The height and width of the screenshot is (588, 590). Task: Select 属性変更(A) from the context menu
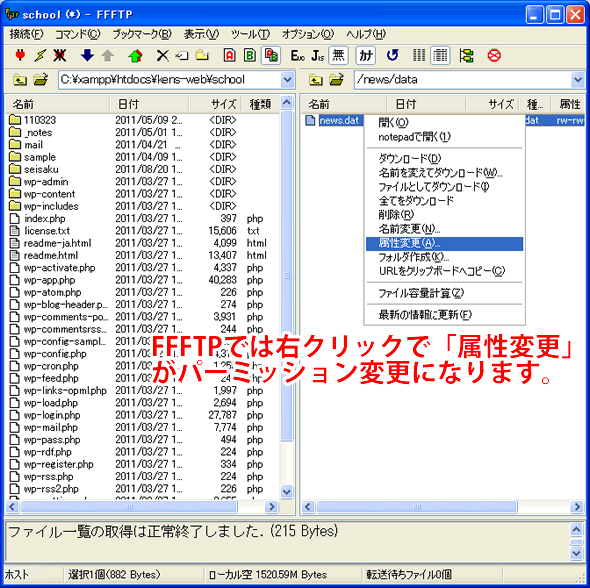click(x=444, y=243)
